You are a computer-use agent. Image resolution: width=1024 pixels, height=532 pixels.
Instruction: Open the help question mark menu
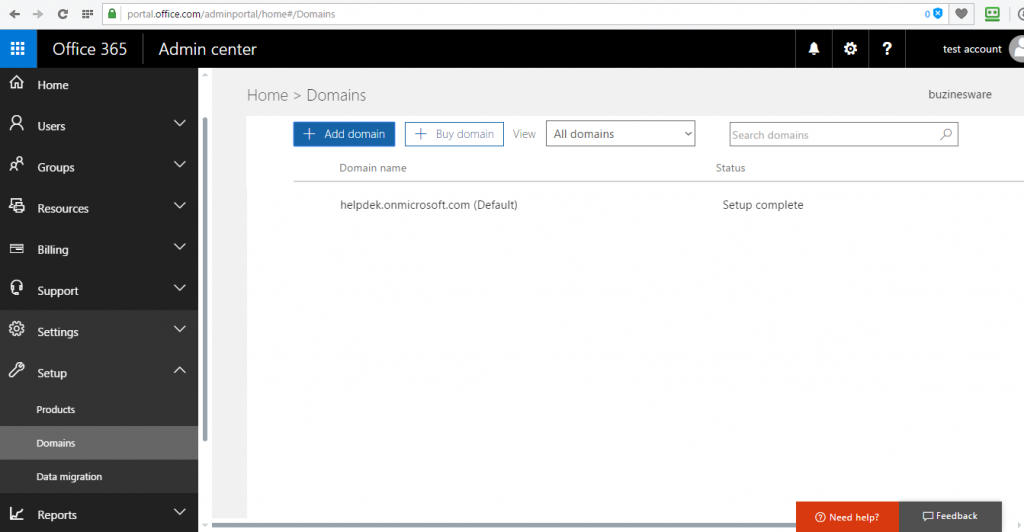tap(887, 49)
